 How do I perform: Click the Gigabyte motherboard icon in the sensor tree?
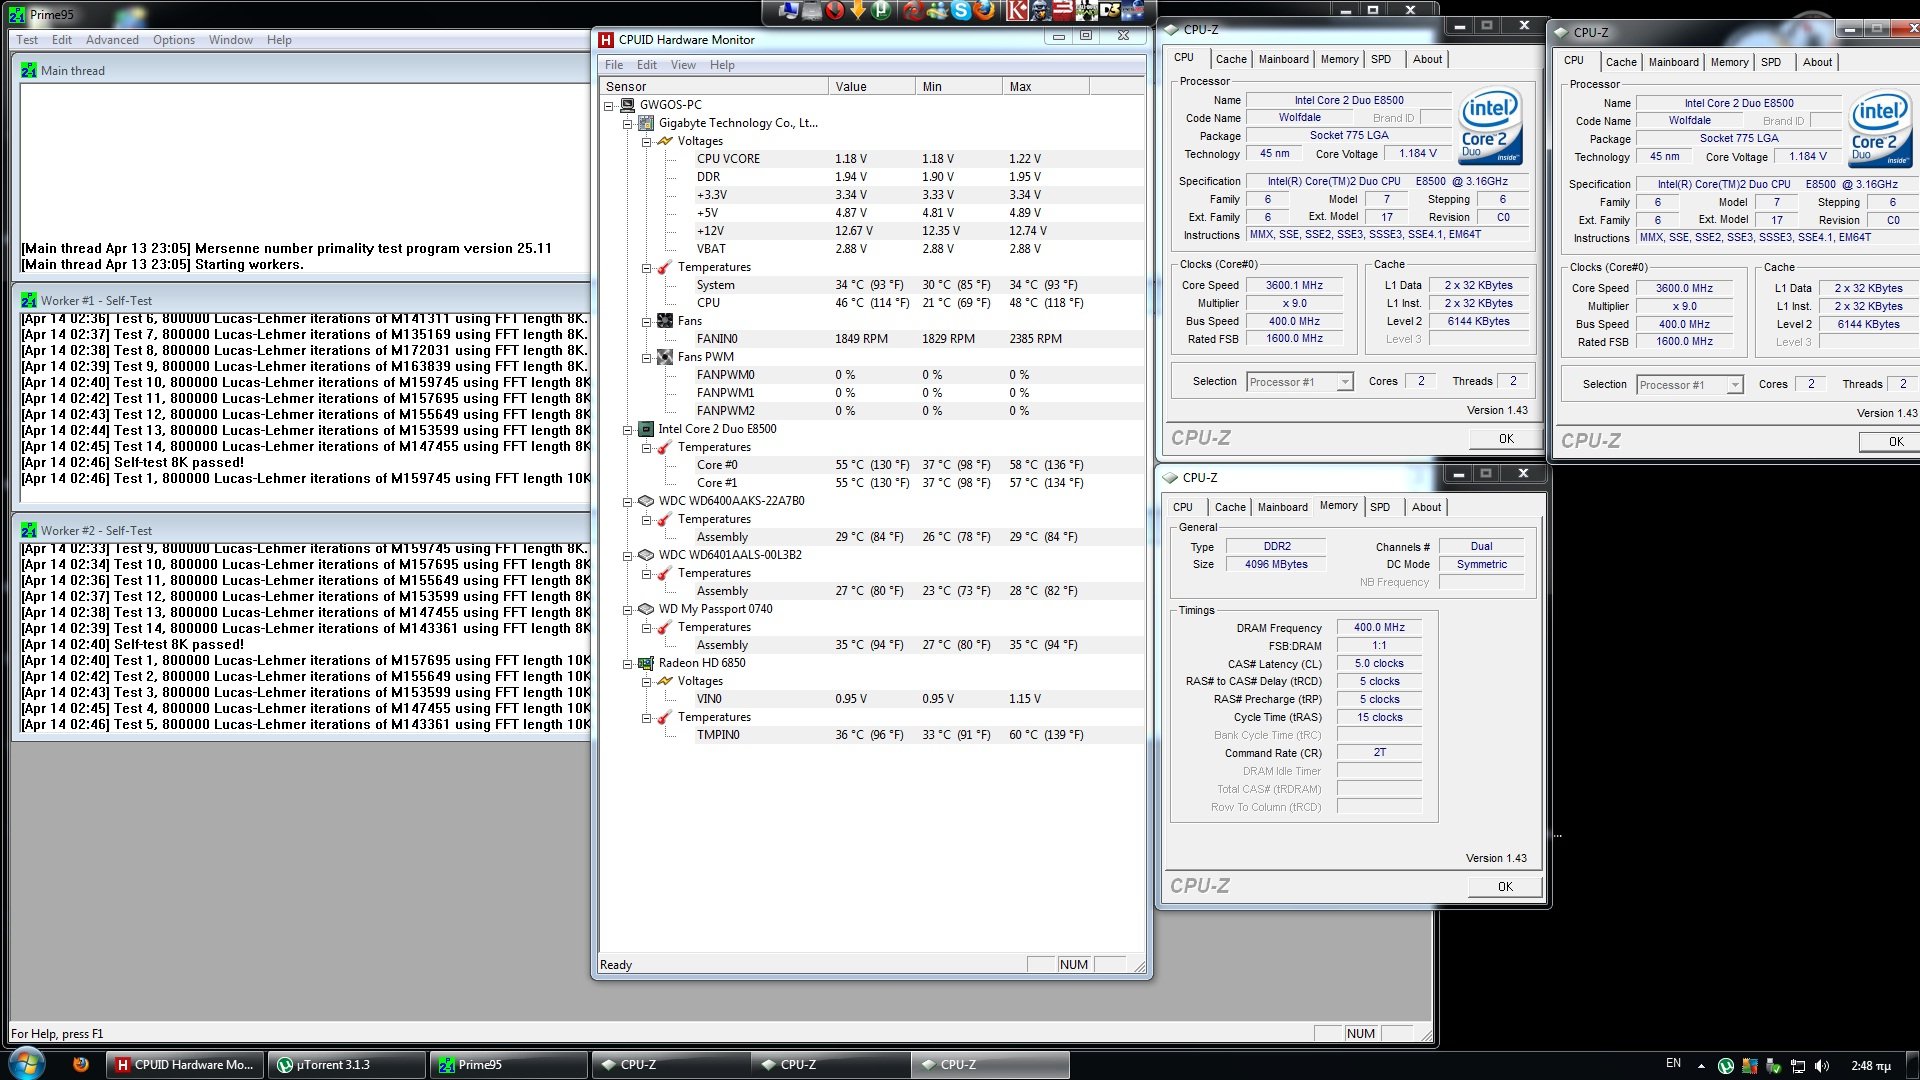point(646,123)
